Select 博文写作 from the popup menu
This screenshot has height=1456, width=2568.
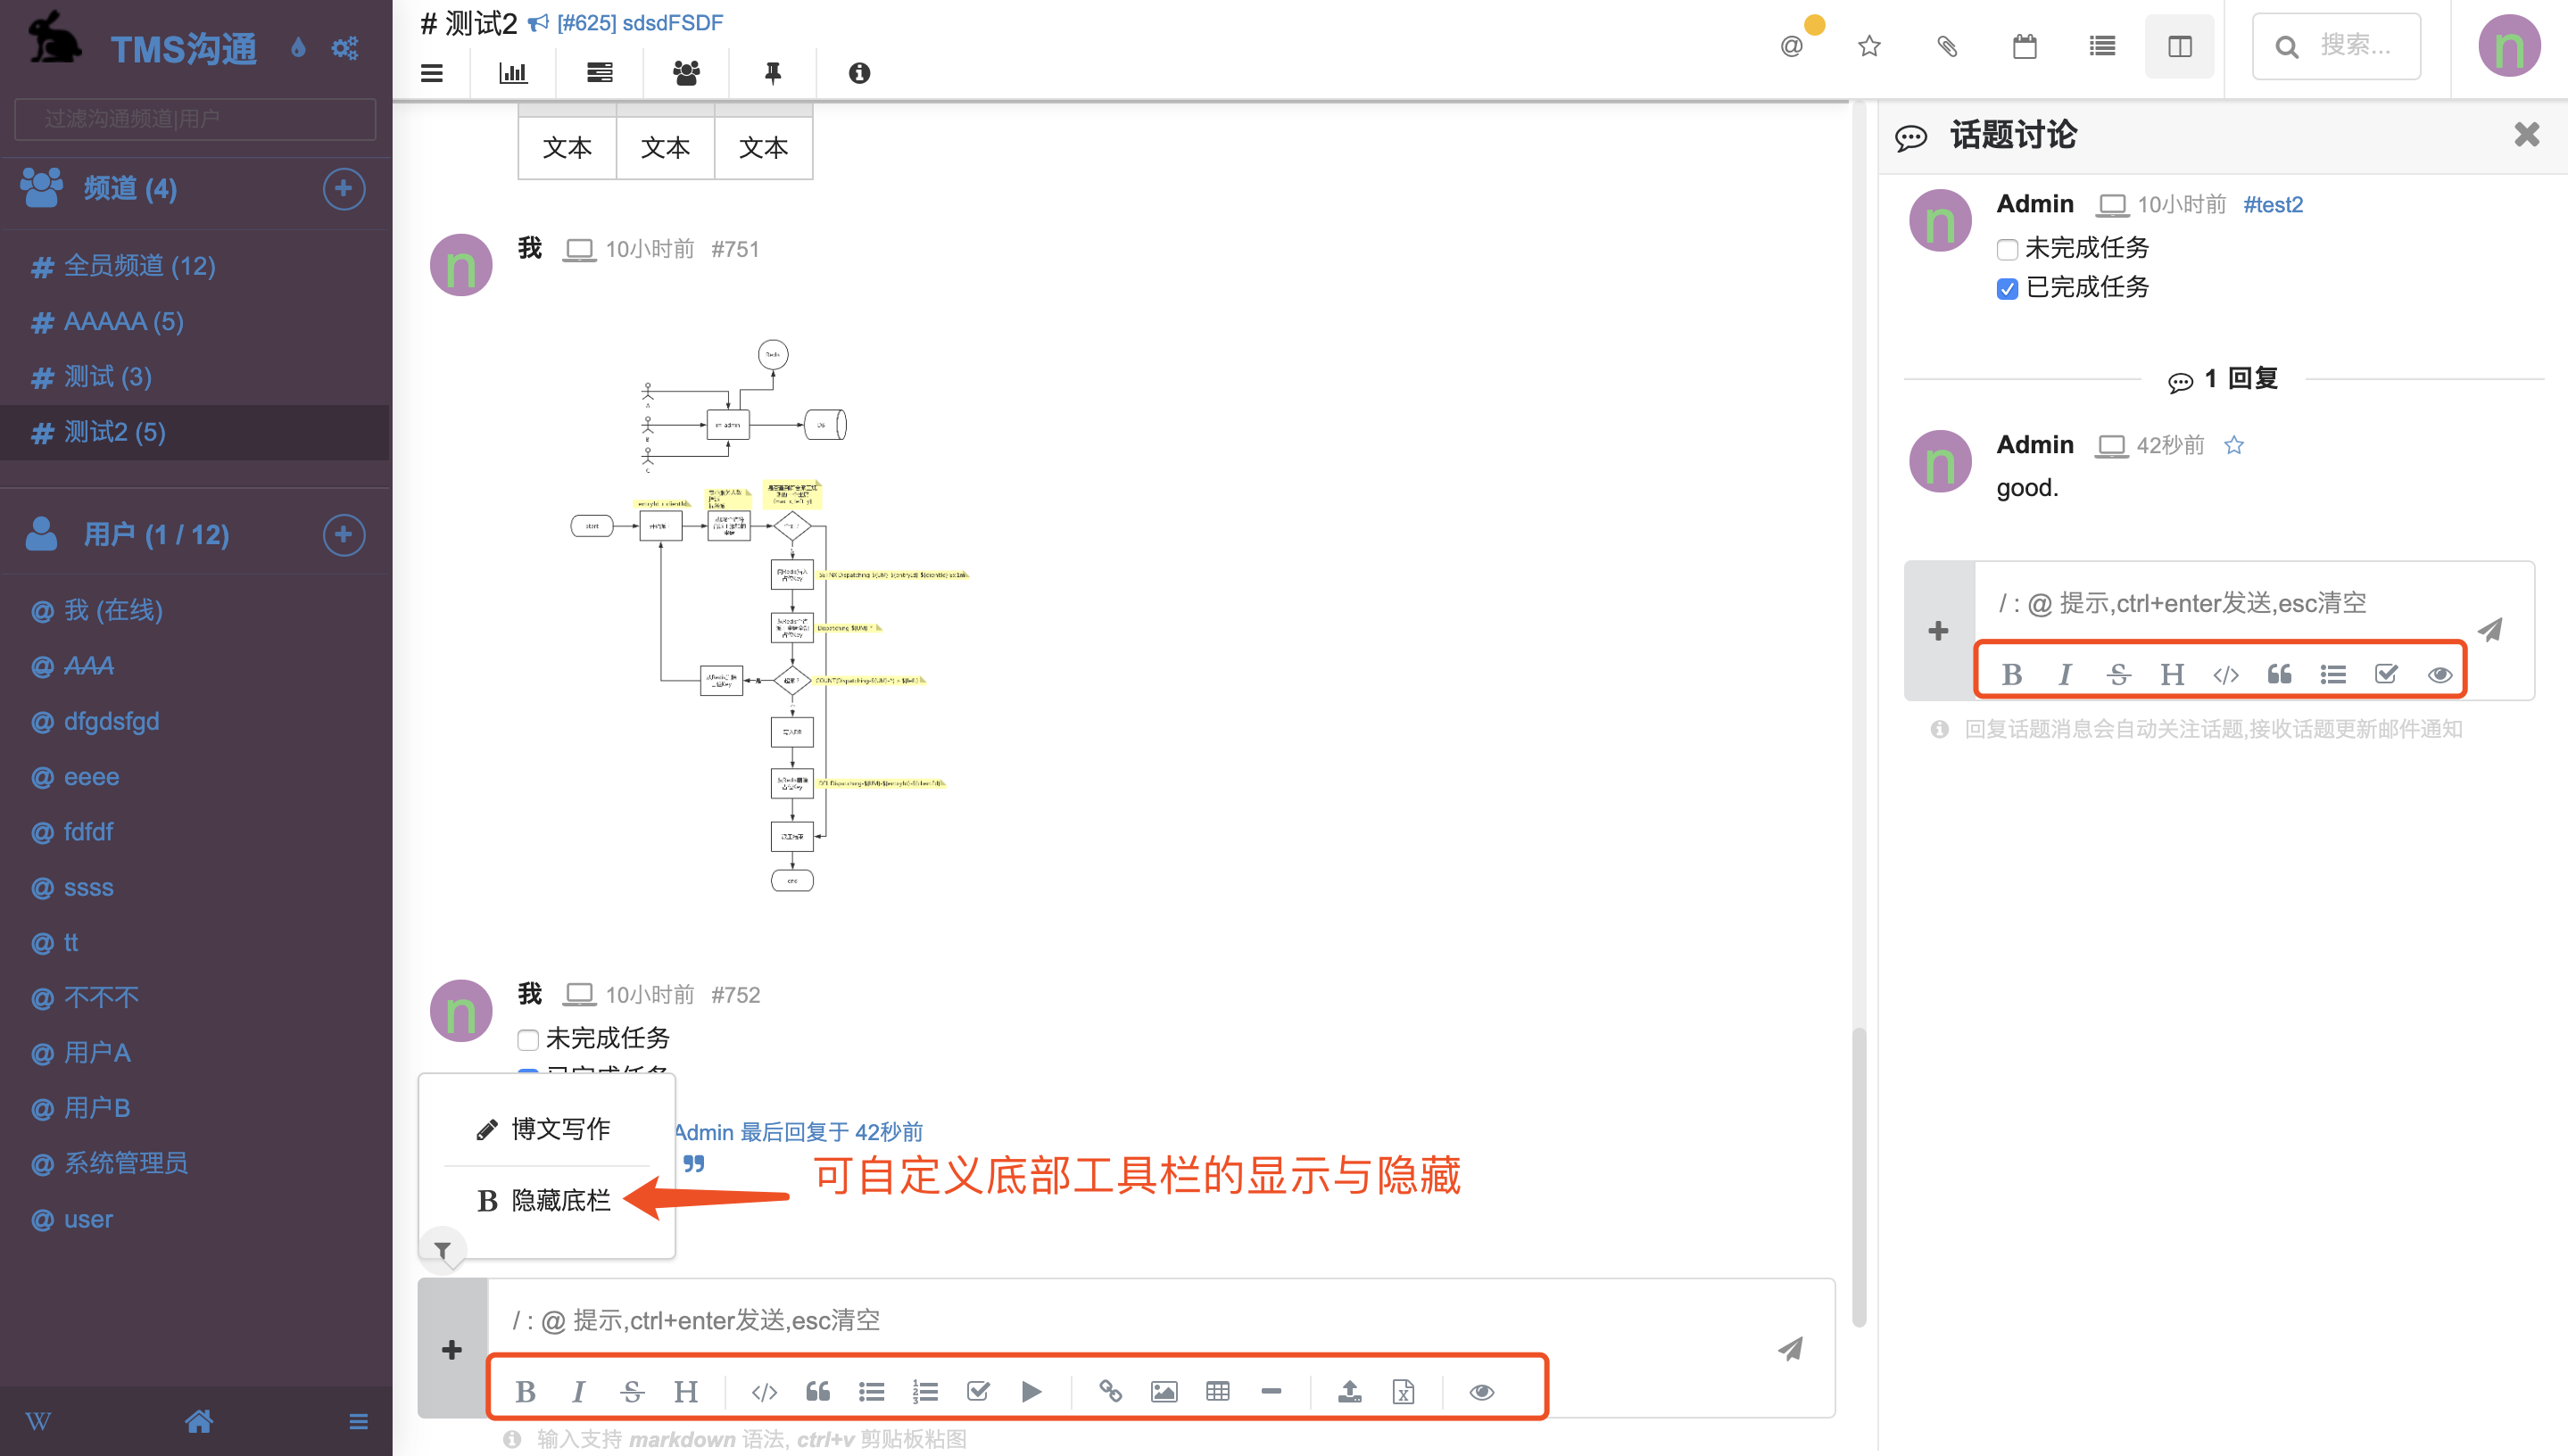click(546, 1129)
